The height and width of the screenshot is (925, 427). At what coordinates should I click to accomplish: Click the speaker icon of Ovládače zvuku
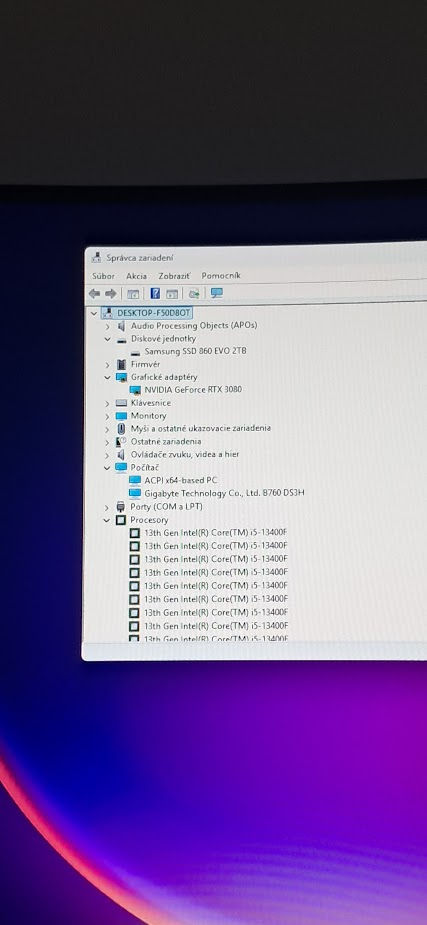coord(121,455)
